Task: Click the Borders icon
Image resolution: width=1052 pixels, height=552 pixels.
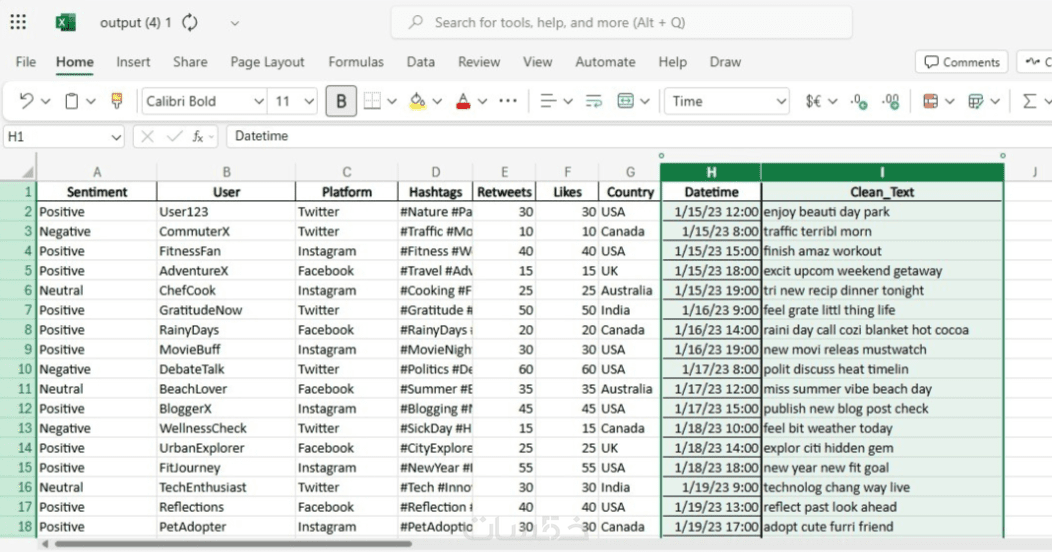Action: coord(372,101)
